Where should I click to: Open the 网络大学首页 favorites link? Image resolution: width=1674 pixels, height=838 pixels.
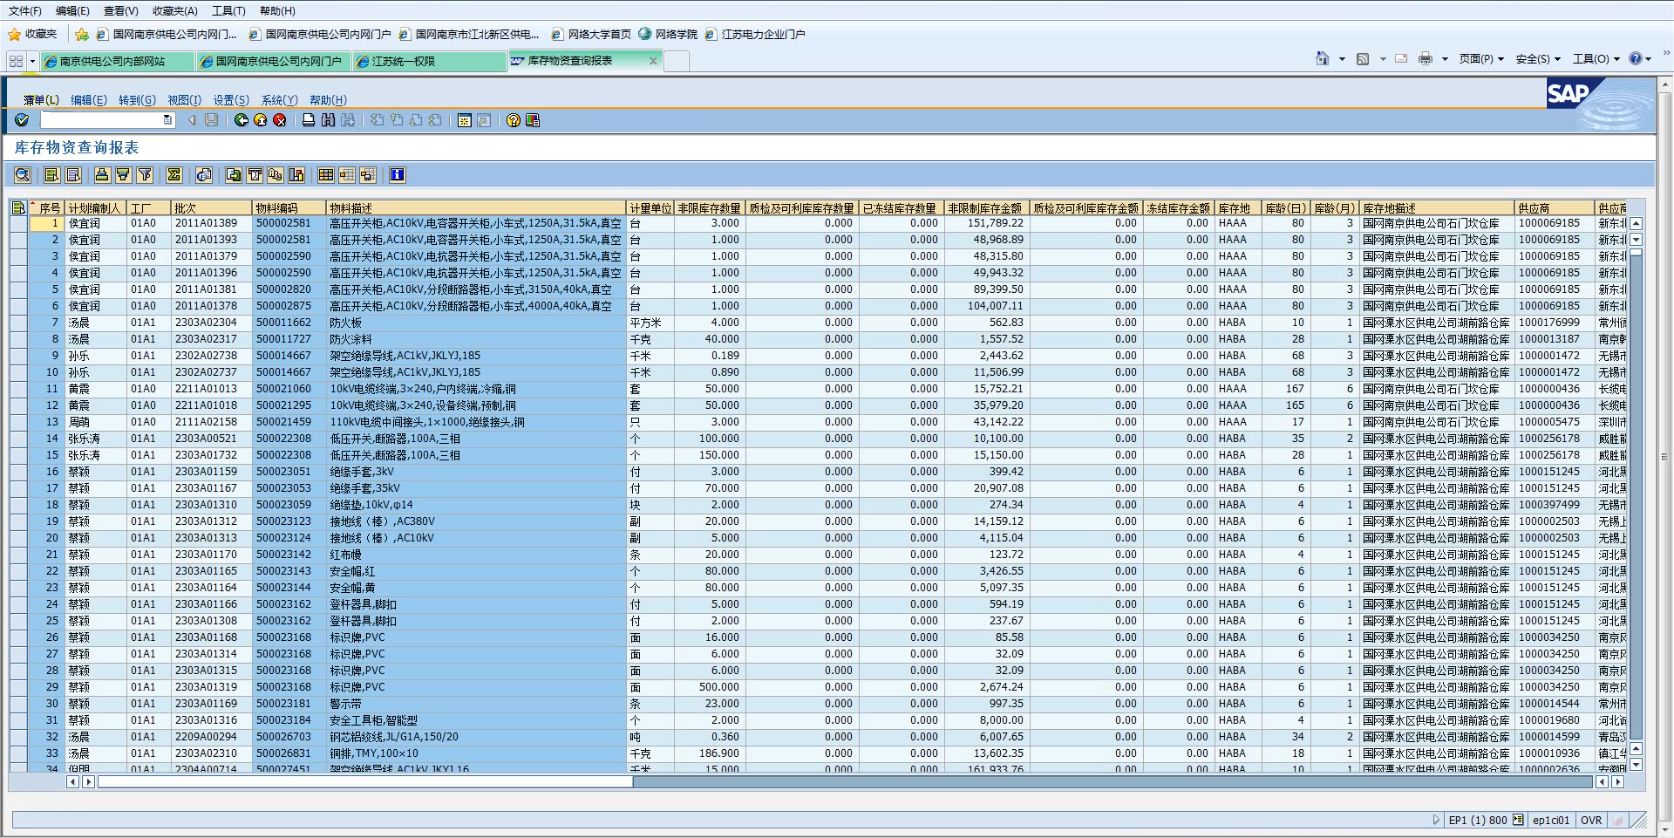tap(598, 34)
